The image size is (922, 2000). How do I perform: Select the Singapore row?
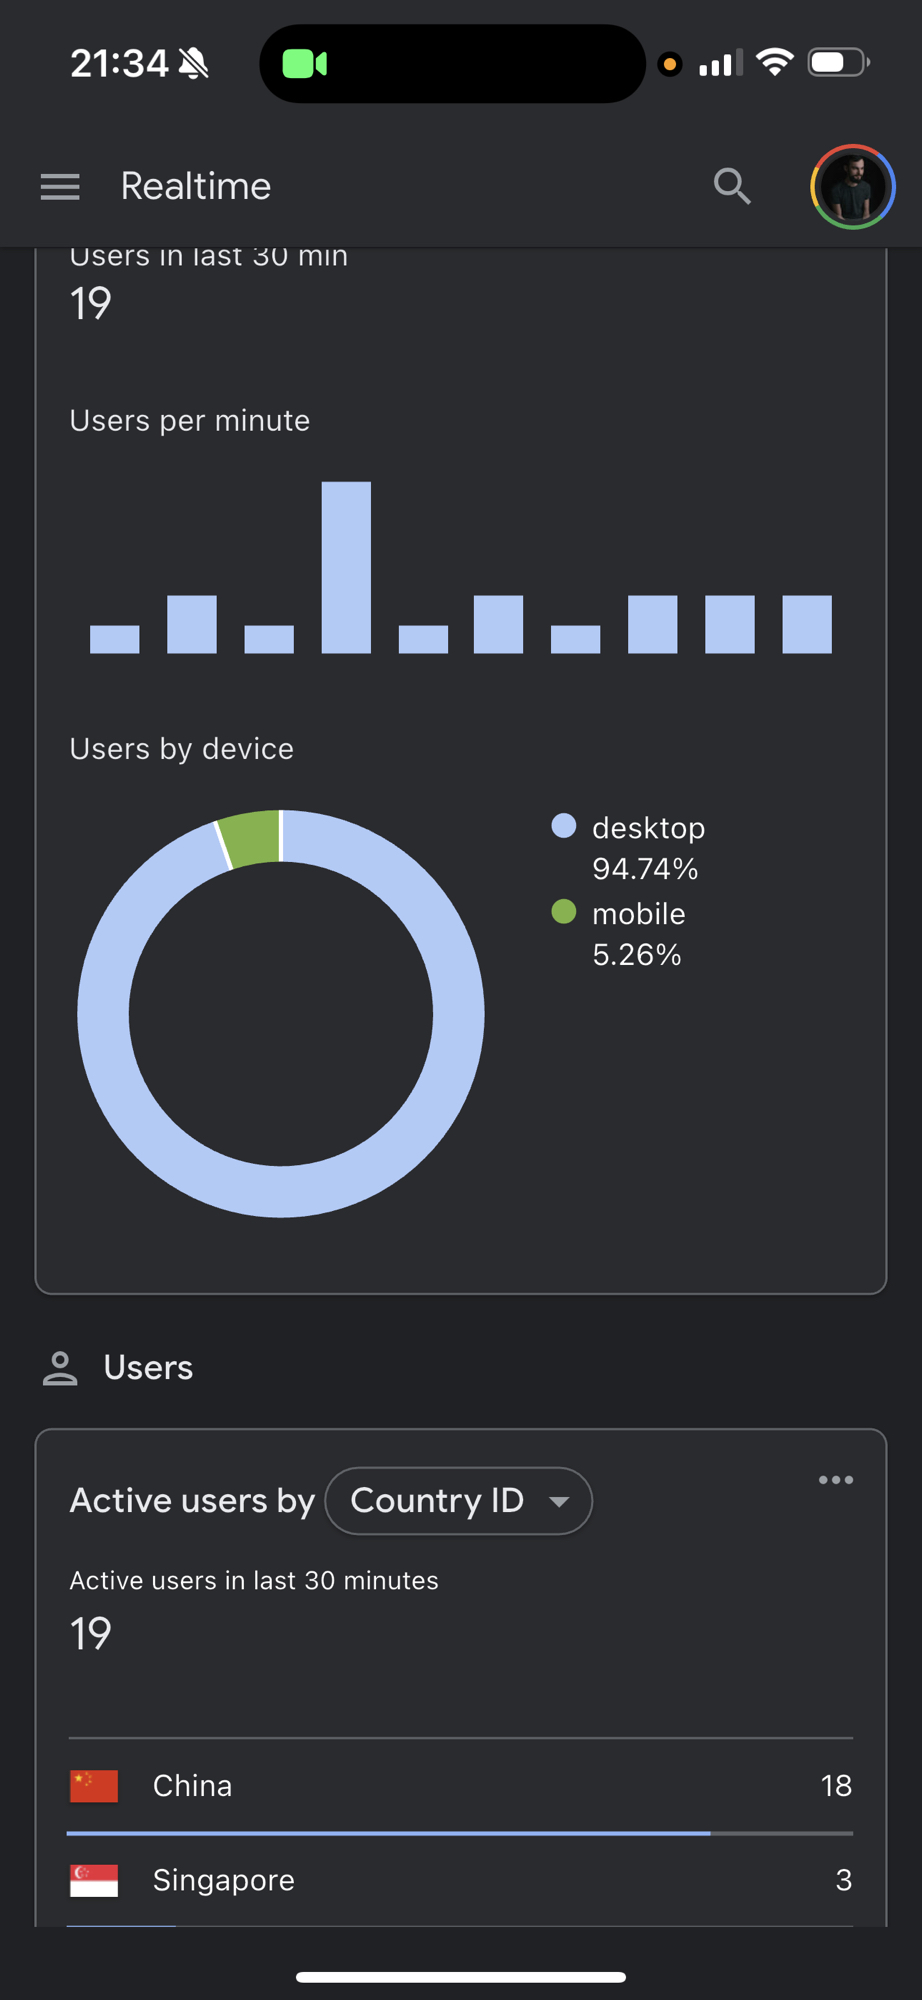[460, 1880]
